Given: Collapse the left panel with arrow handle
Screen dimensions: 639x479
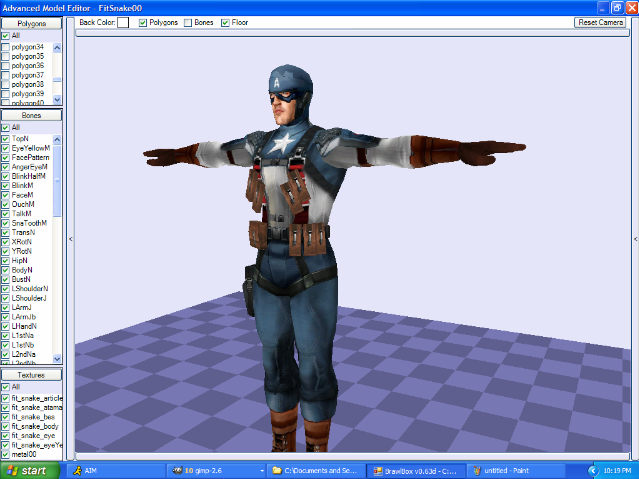Looking at the screenshot, I should 71,239.
